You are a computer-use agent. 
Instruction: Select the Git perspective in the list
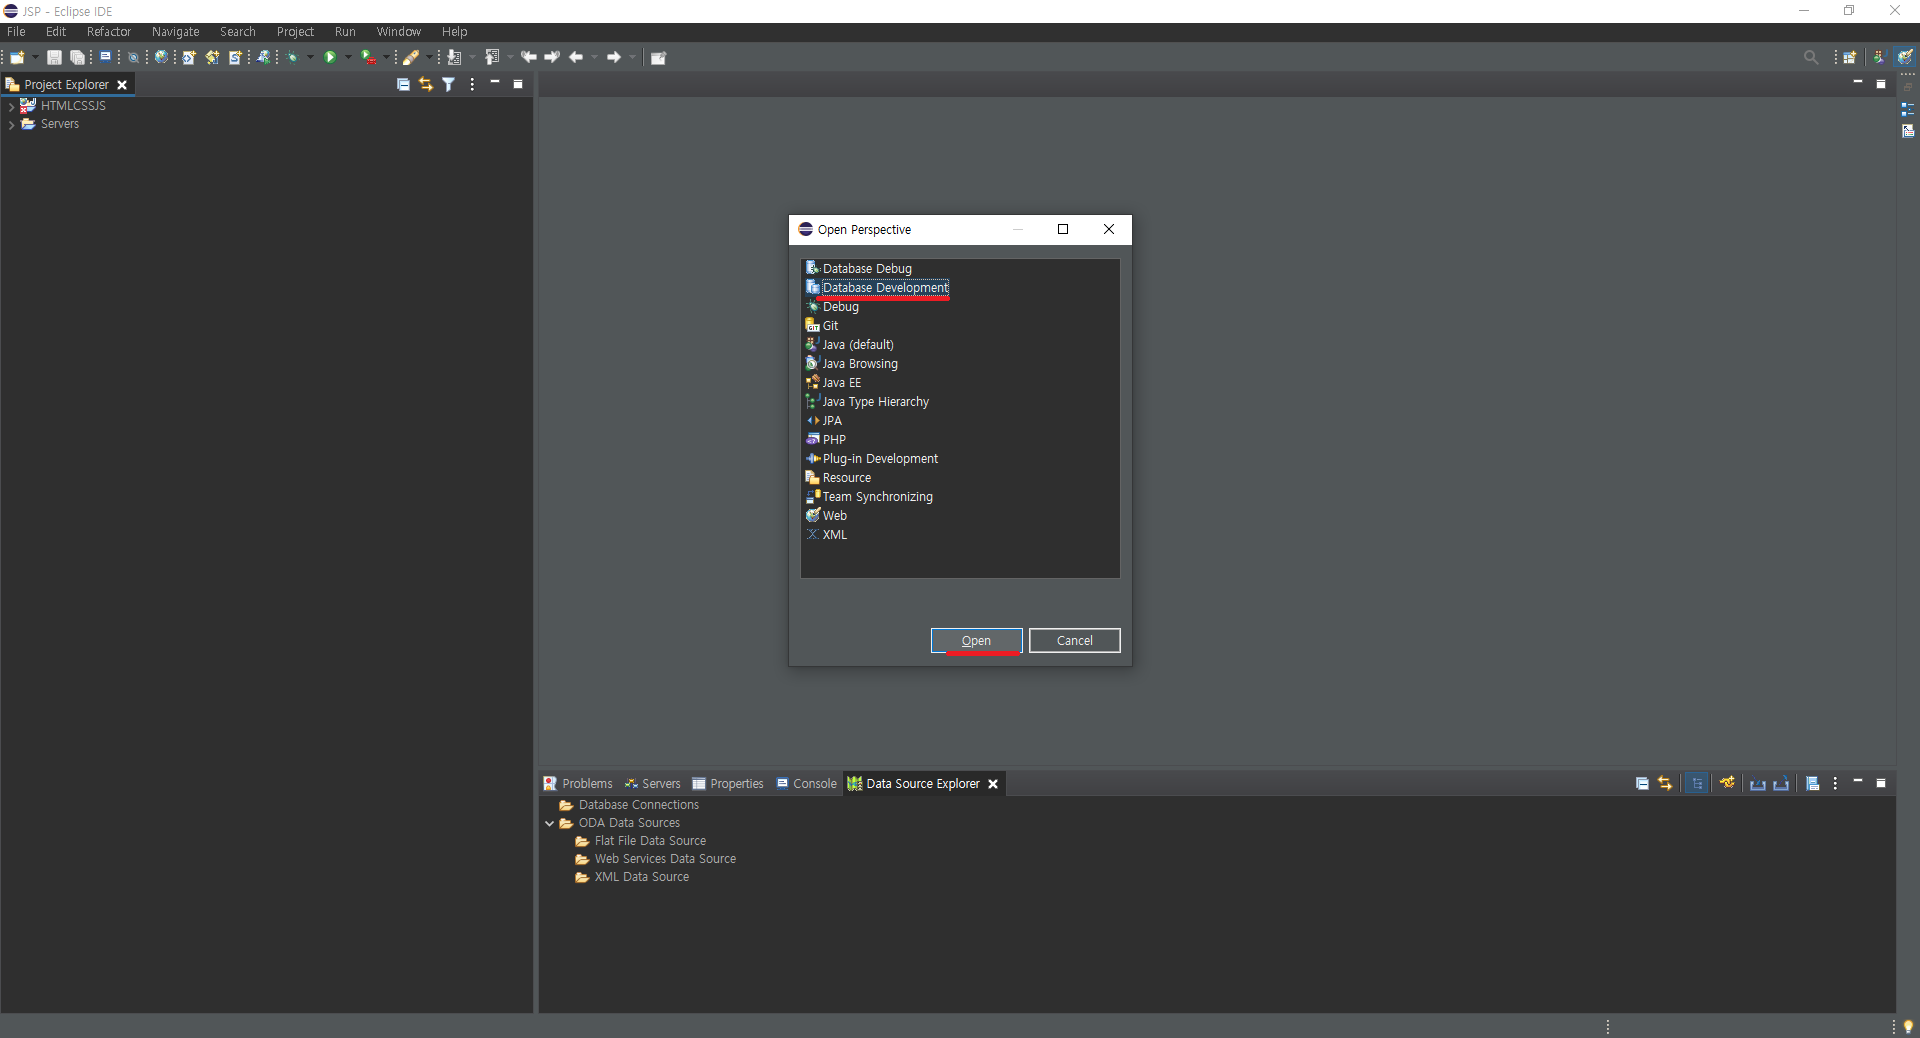830,326
